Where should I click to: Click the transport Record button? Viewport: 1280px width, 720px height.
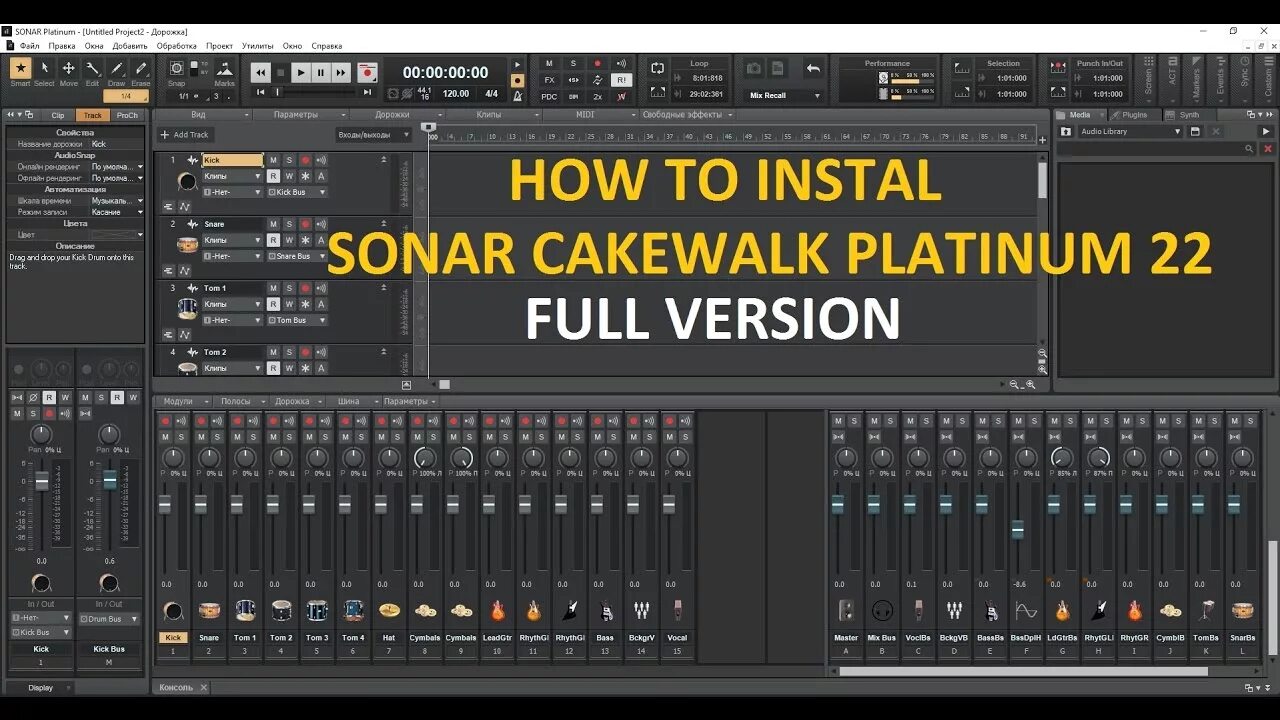click(367, 72)
